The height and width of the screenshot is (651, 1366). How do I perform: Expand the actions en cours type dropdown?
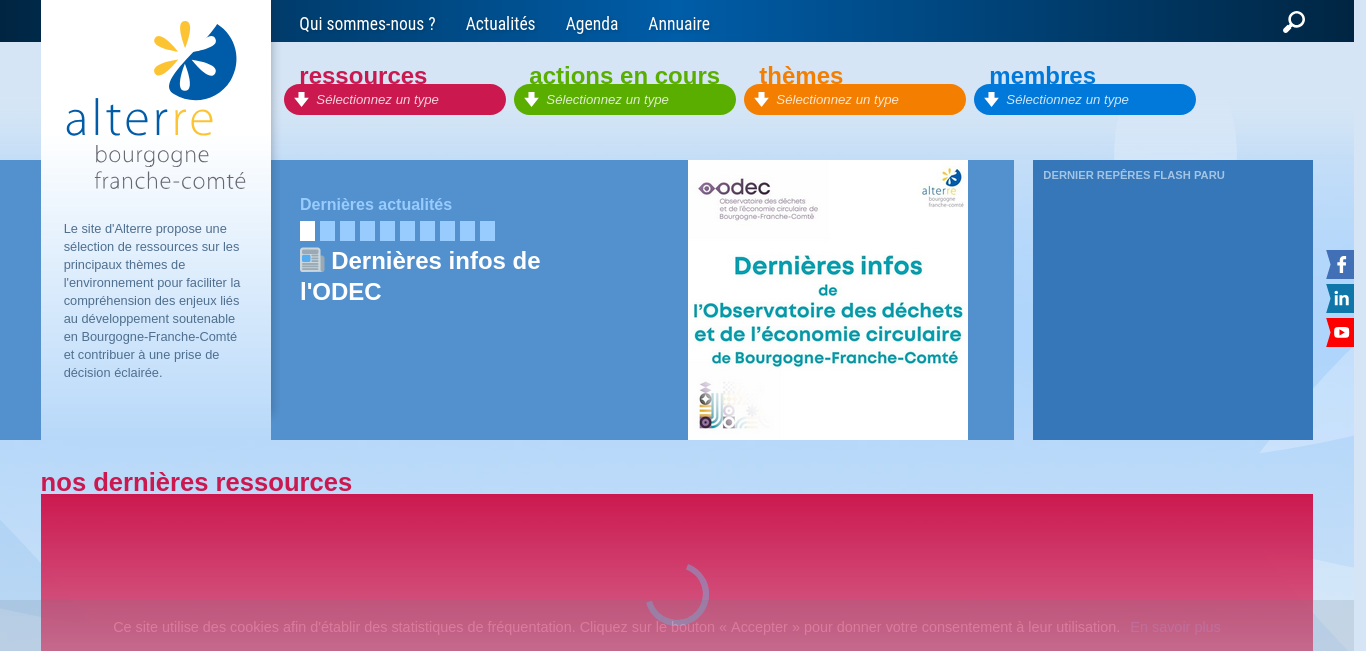click(625, 100)
